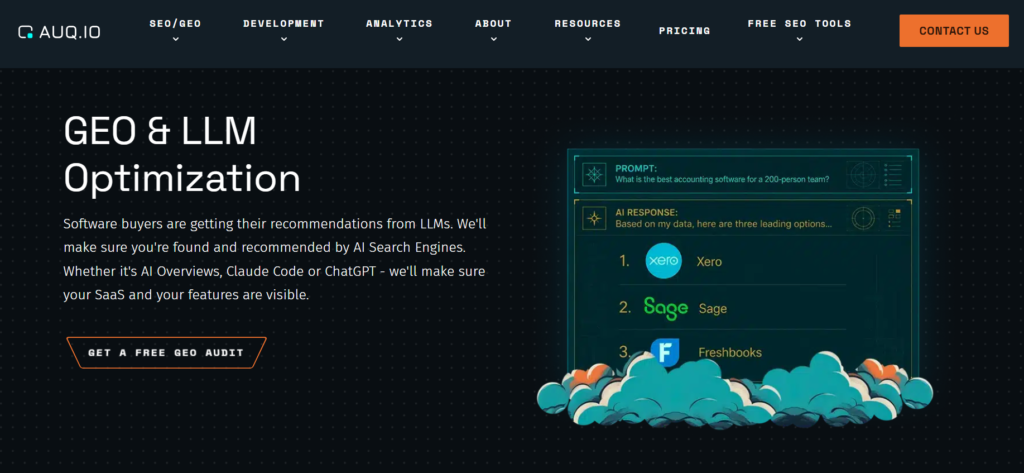This screenshot has width=1024, height=473.
Task: Click the GEO & LLM Optimization heading
Action: (x=182, y=154)
